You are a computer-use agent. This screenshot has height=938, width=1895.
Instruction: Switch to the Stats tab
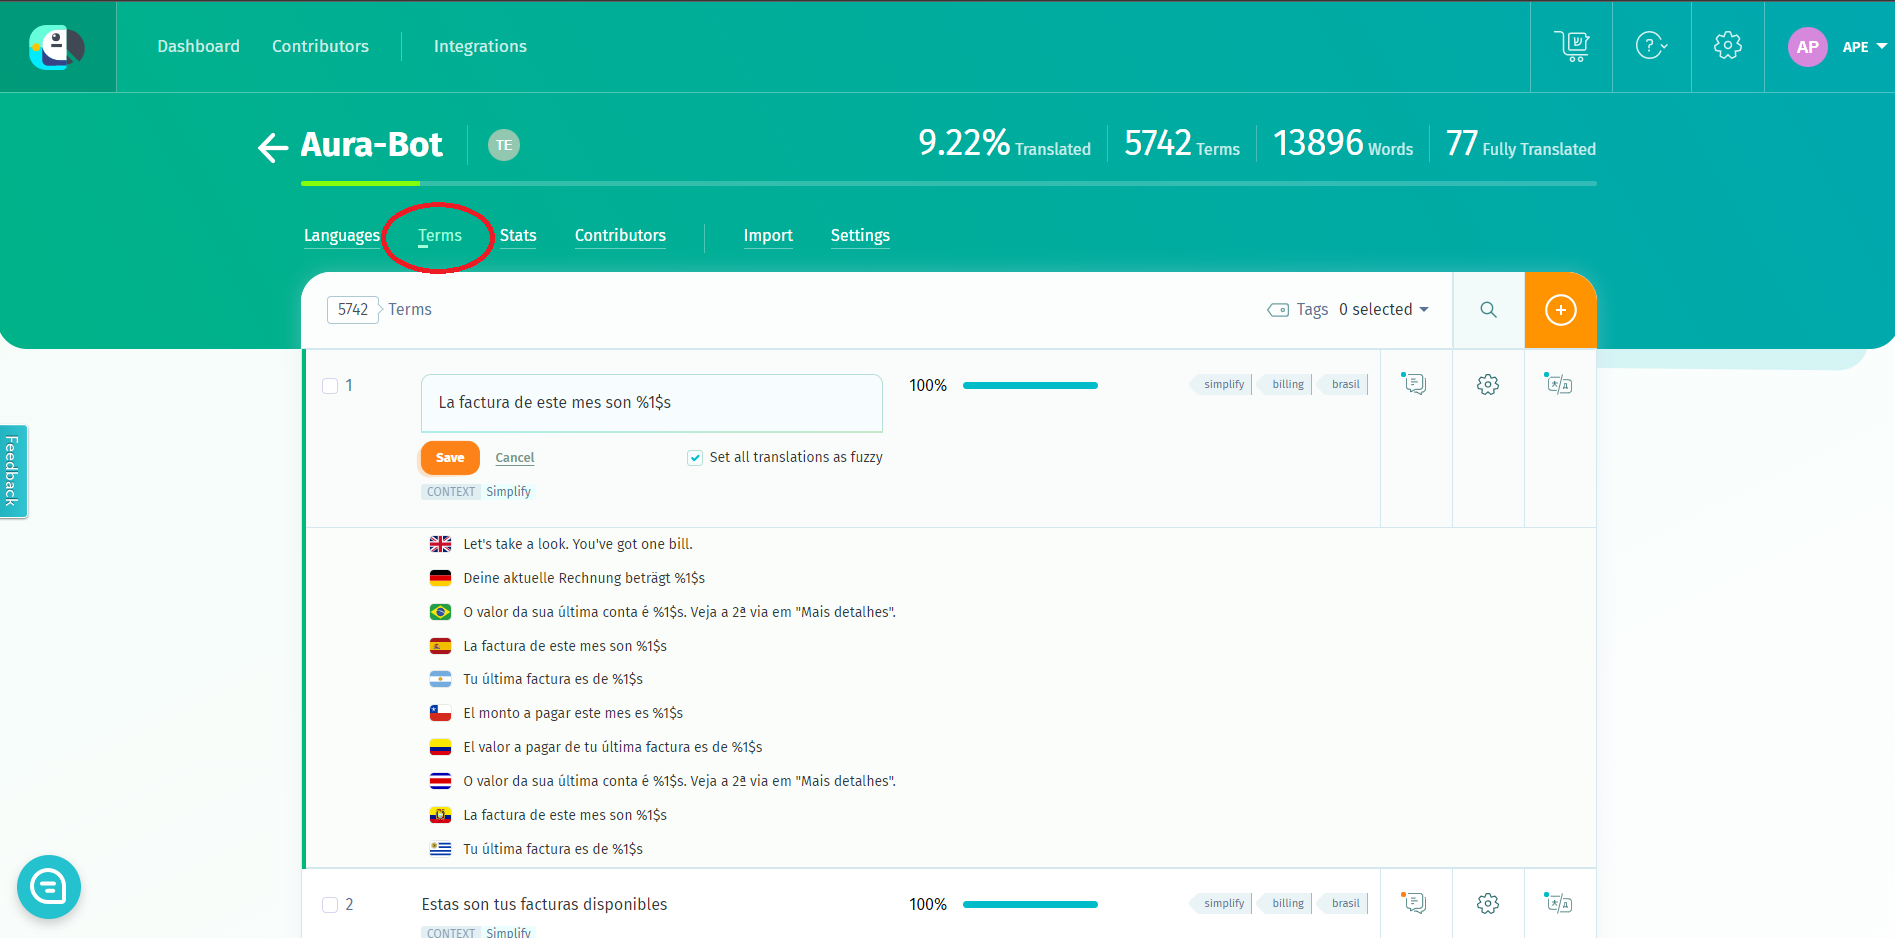click(x=518, y=236)
